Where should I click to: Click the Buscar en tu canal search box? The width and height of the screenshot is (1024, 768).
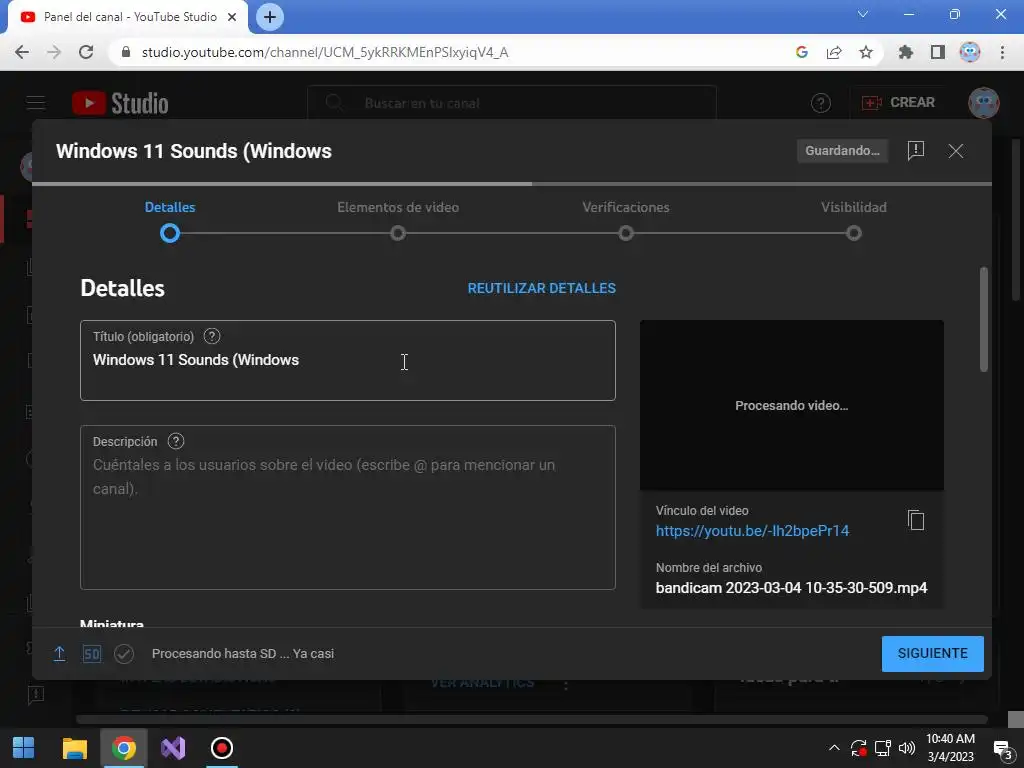511,103
